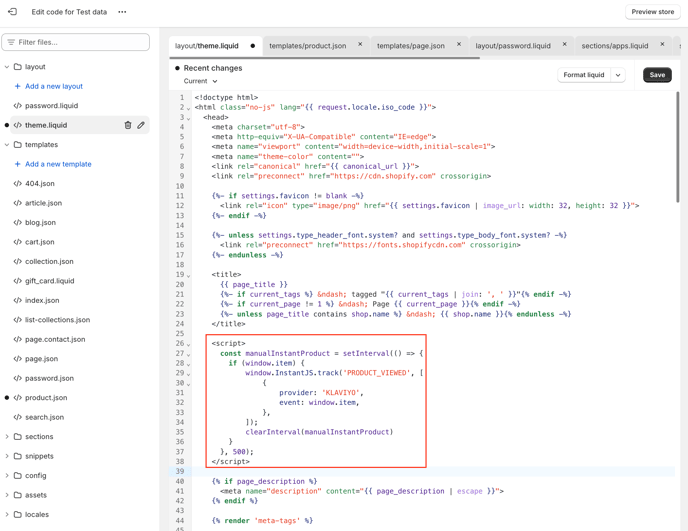Open list-collections.json template file
This screenshot has height=531, width=688.
tap(57, 319)
